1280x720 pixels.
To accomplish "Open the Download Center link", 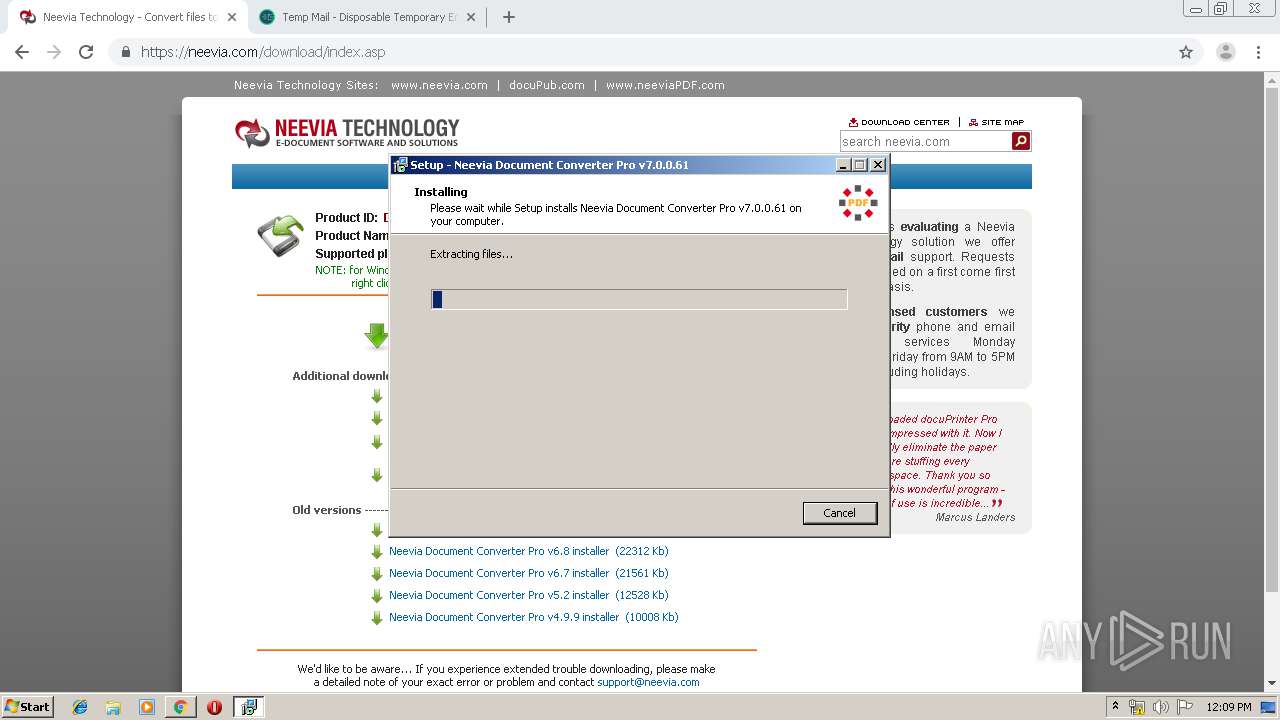I will (x=899, y=122).
